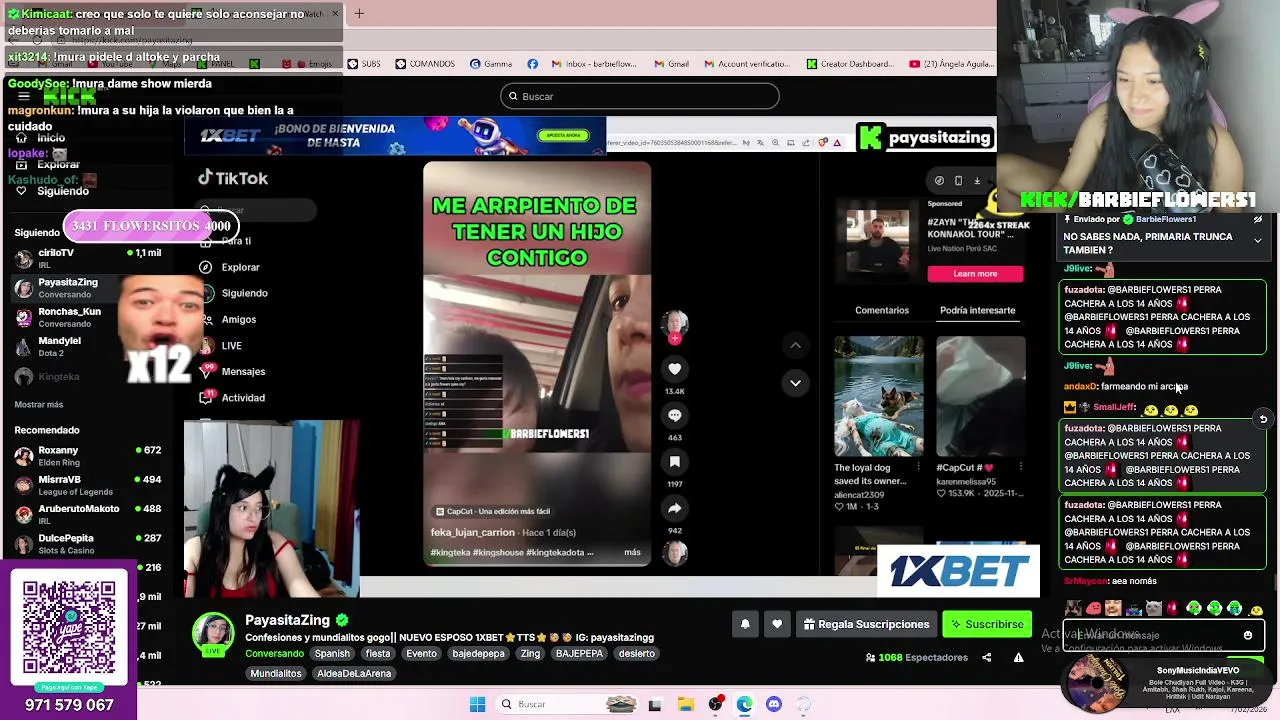Open Microsoft Edge from the taskbar
Image resolution: width=1280 pixels, height=720 pixels.
coord(745,704)
